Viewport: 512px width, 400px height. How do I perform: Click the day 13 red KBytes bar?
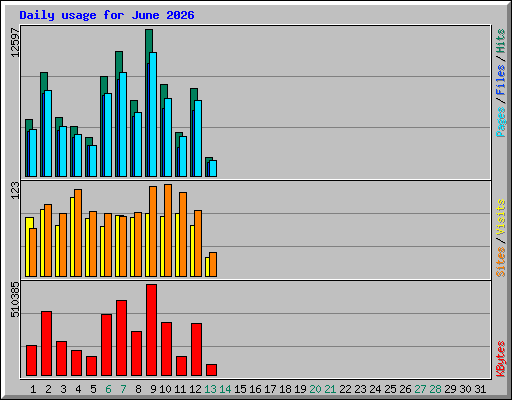[211, 370]
